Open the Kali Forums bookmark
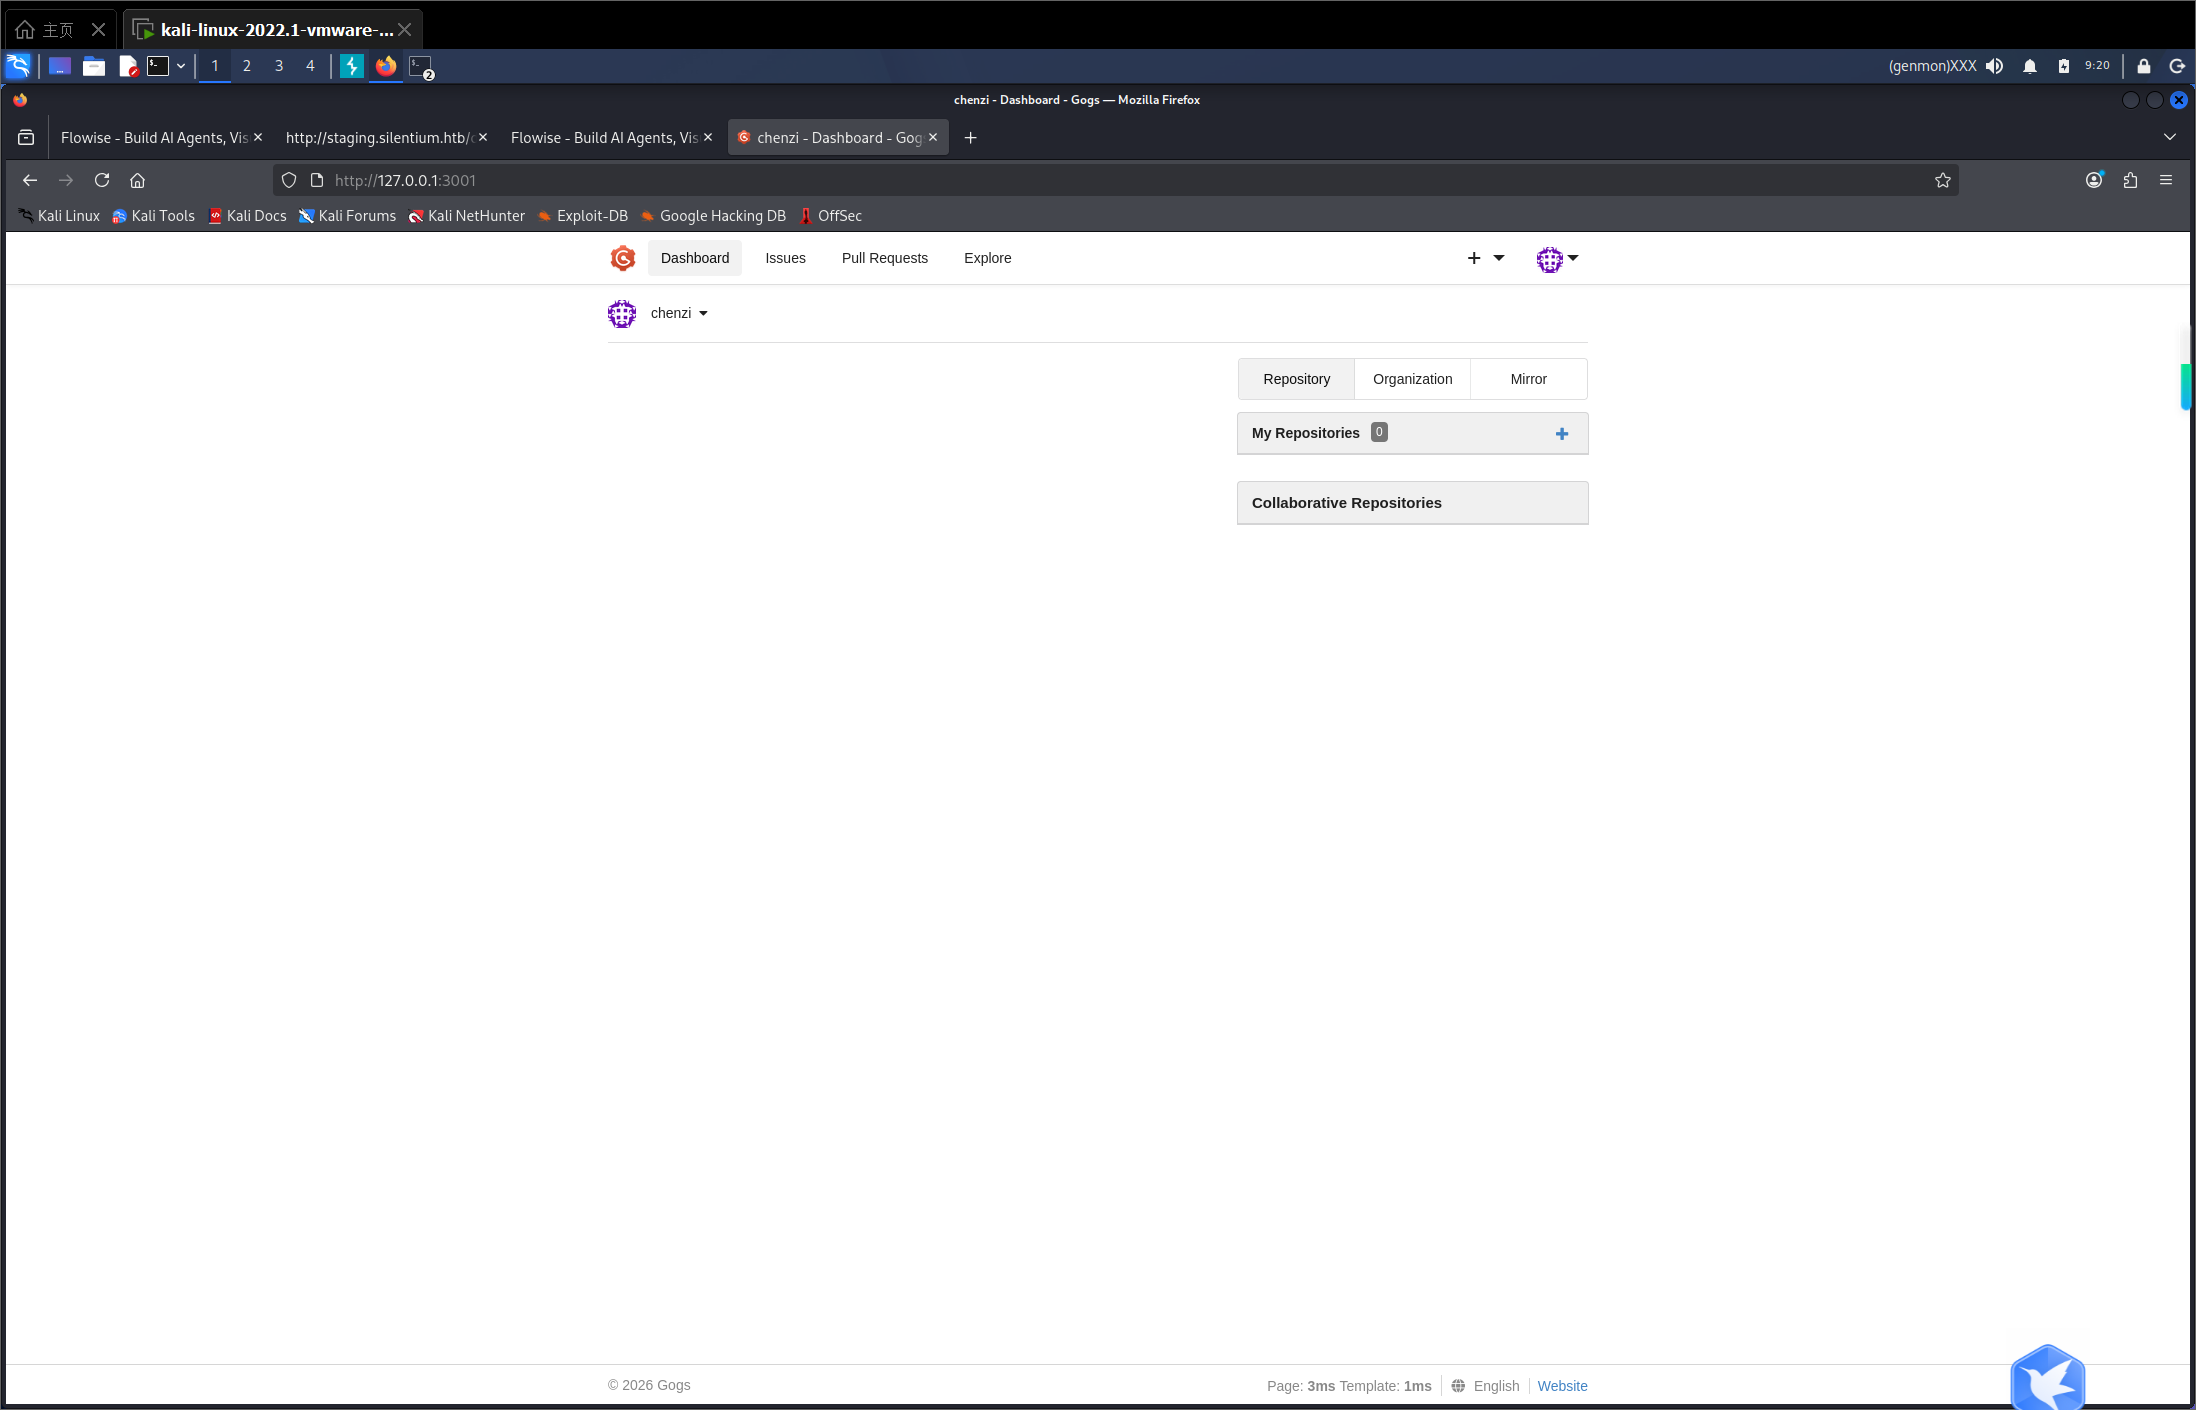Image resolution: width=2196 pixels, height=1410 pixels. 347,216
